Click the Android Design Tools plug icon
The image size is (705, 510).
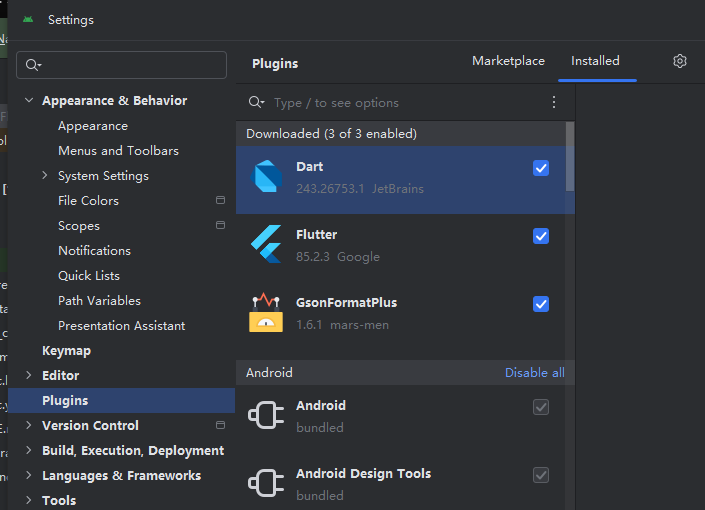(x=266, y=483)
